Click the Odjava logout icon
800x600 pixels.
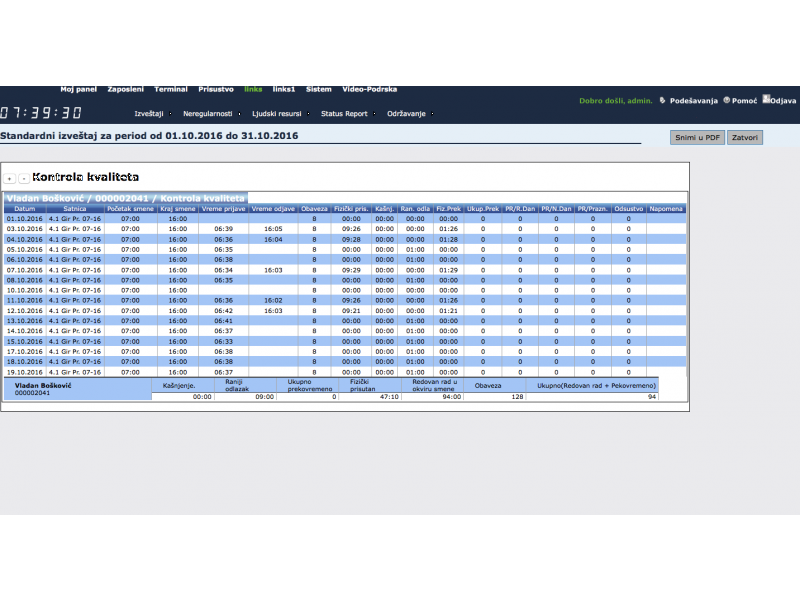pyautogui.click(x=766, y=99)
